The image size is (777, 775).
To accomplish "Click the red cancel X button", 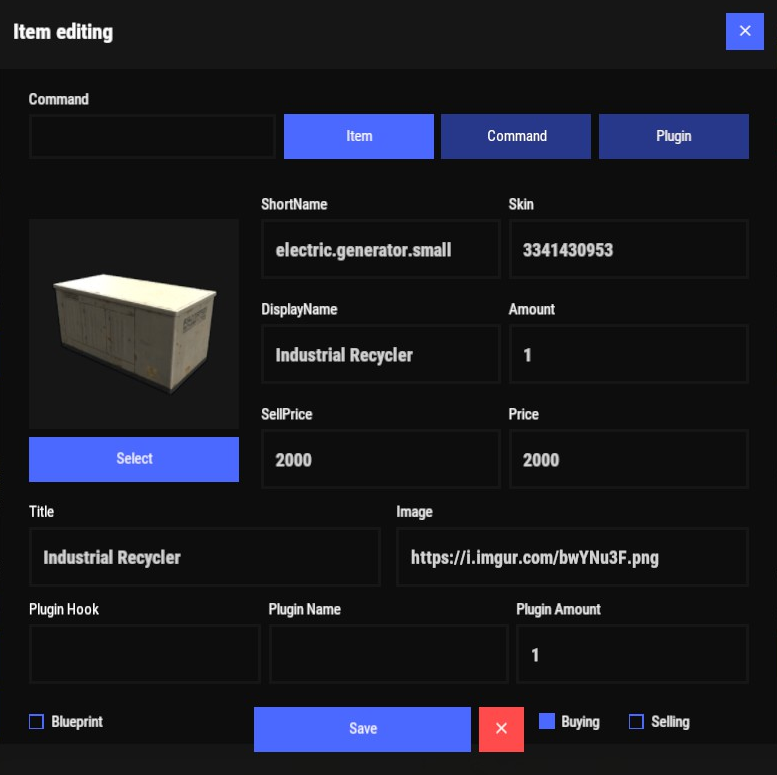I will 501,729.
